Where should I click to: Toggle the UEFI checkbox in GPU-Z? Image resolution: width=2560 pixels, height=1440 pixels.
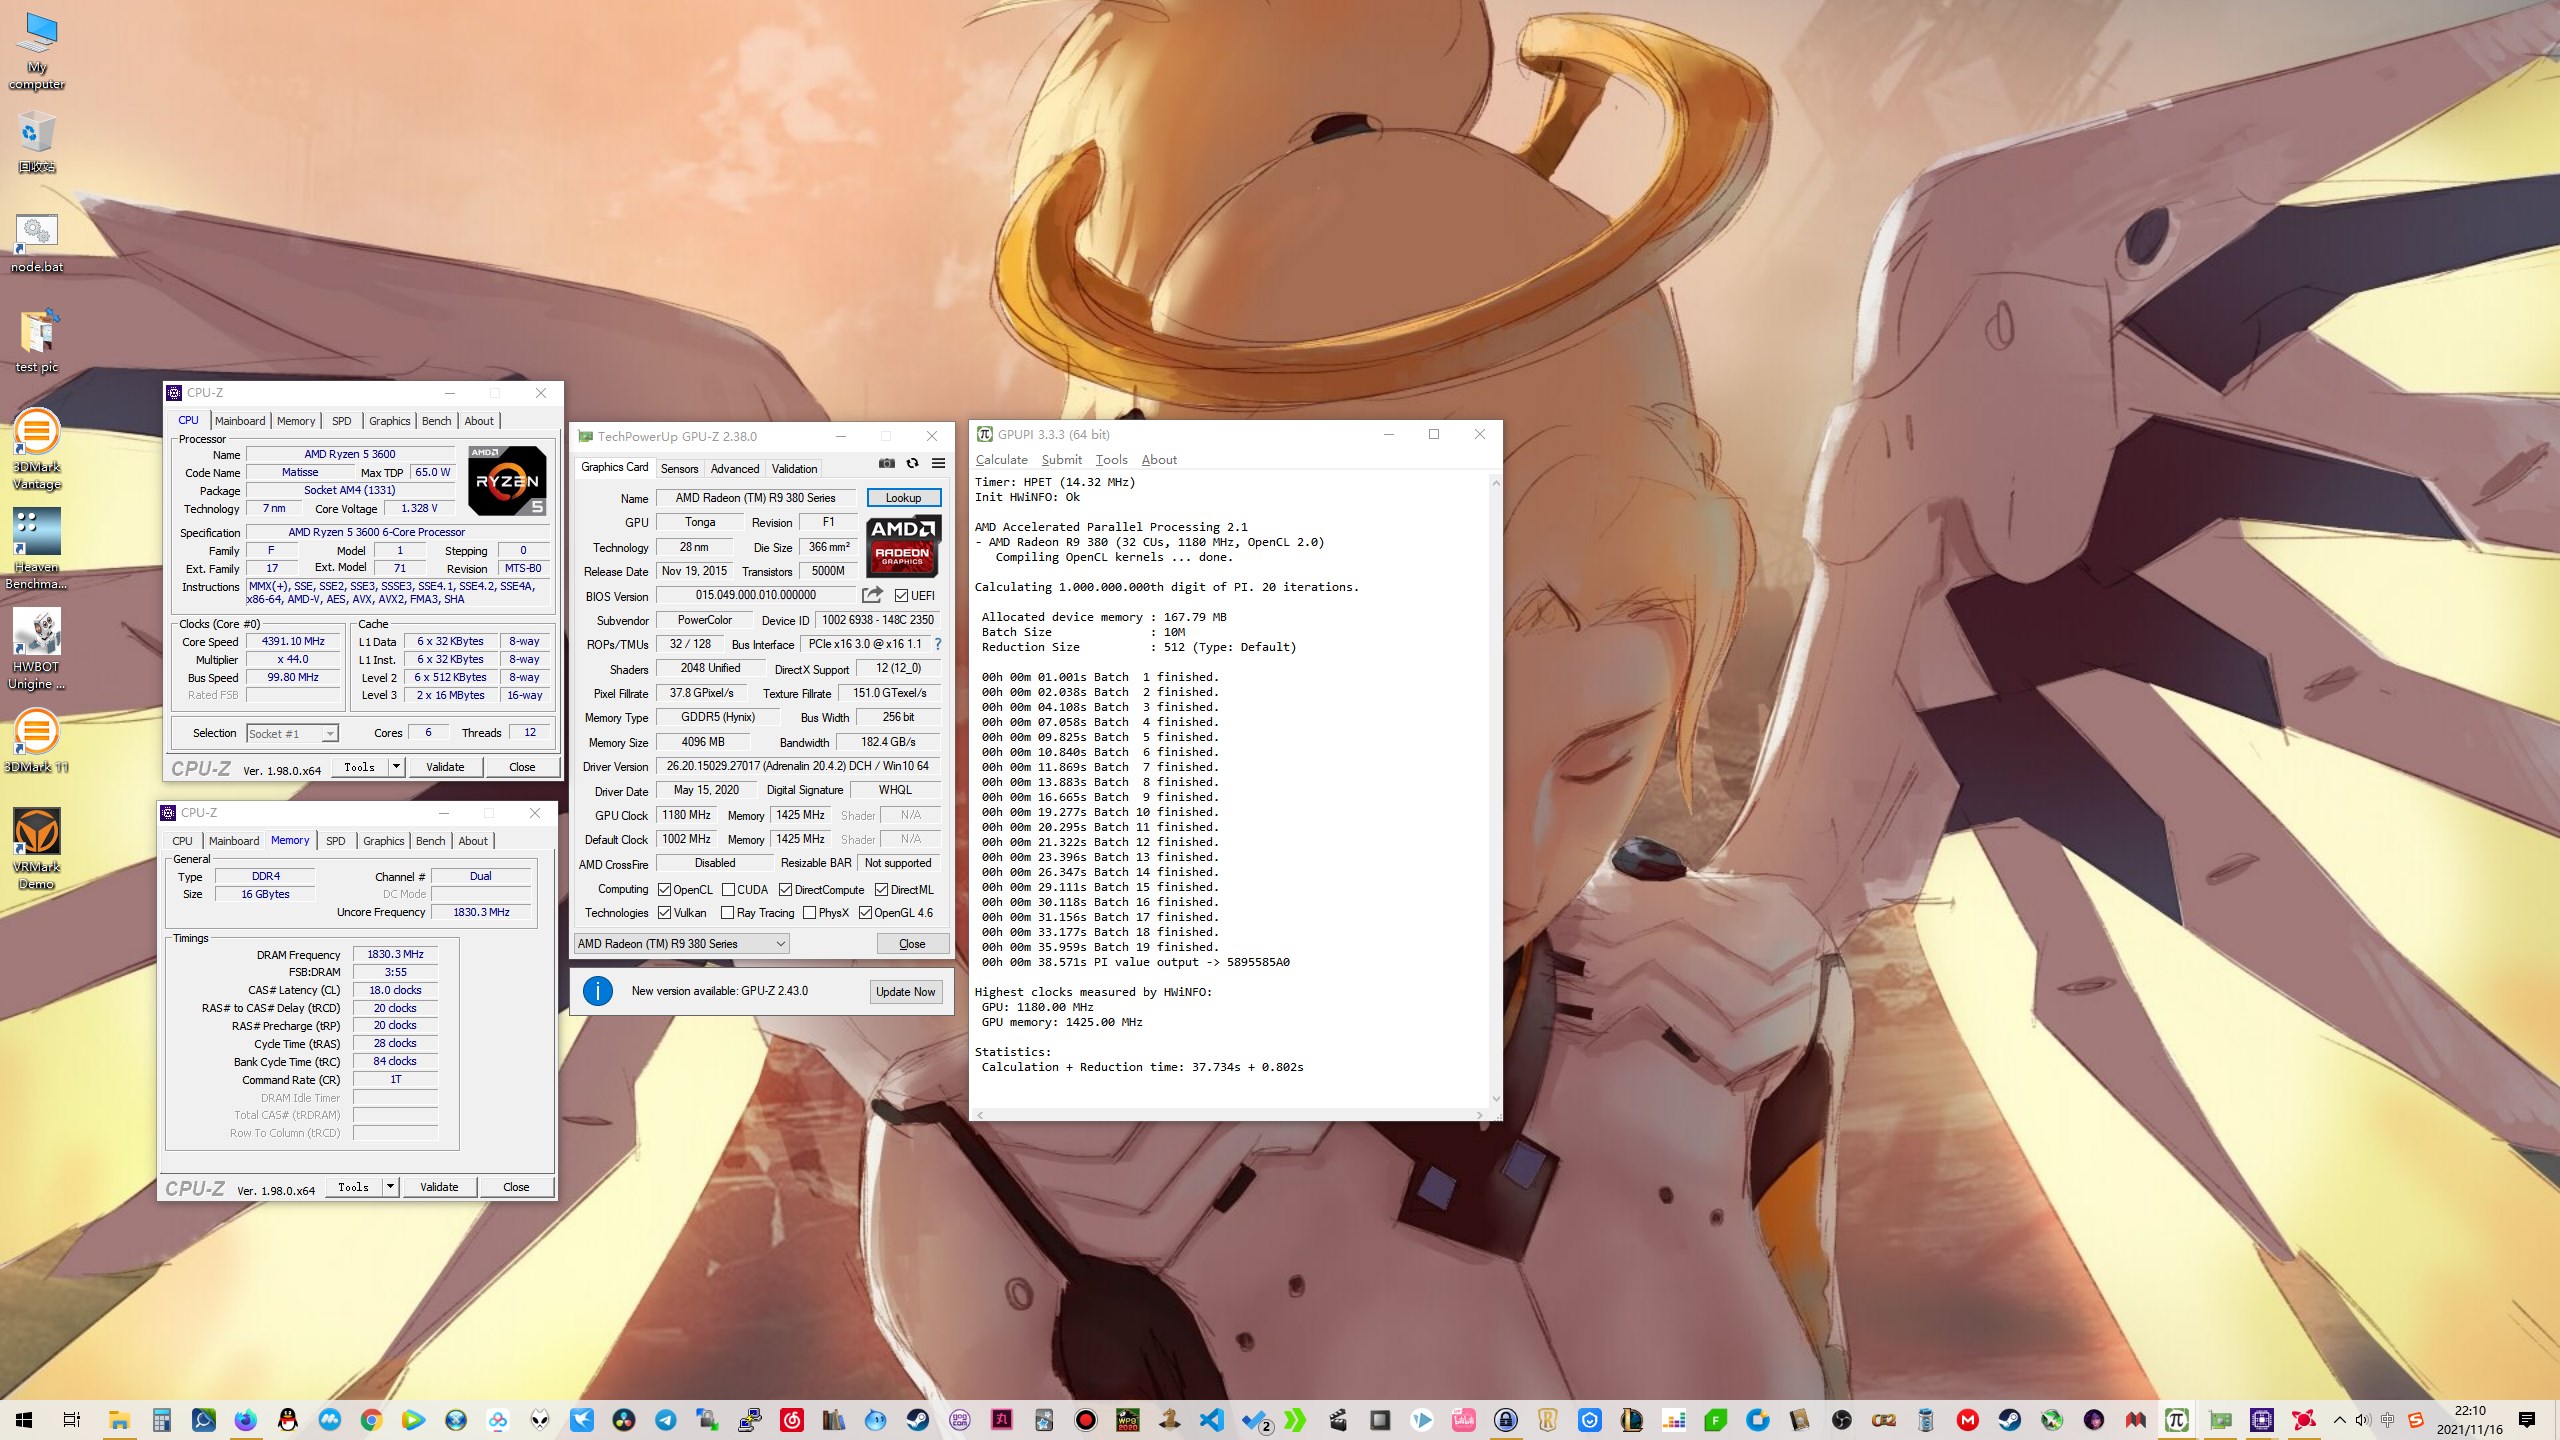pyautogui.click(x=902, y=595)
